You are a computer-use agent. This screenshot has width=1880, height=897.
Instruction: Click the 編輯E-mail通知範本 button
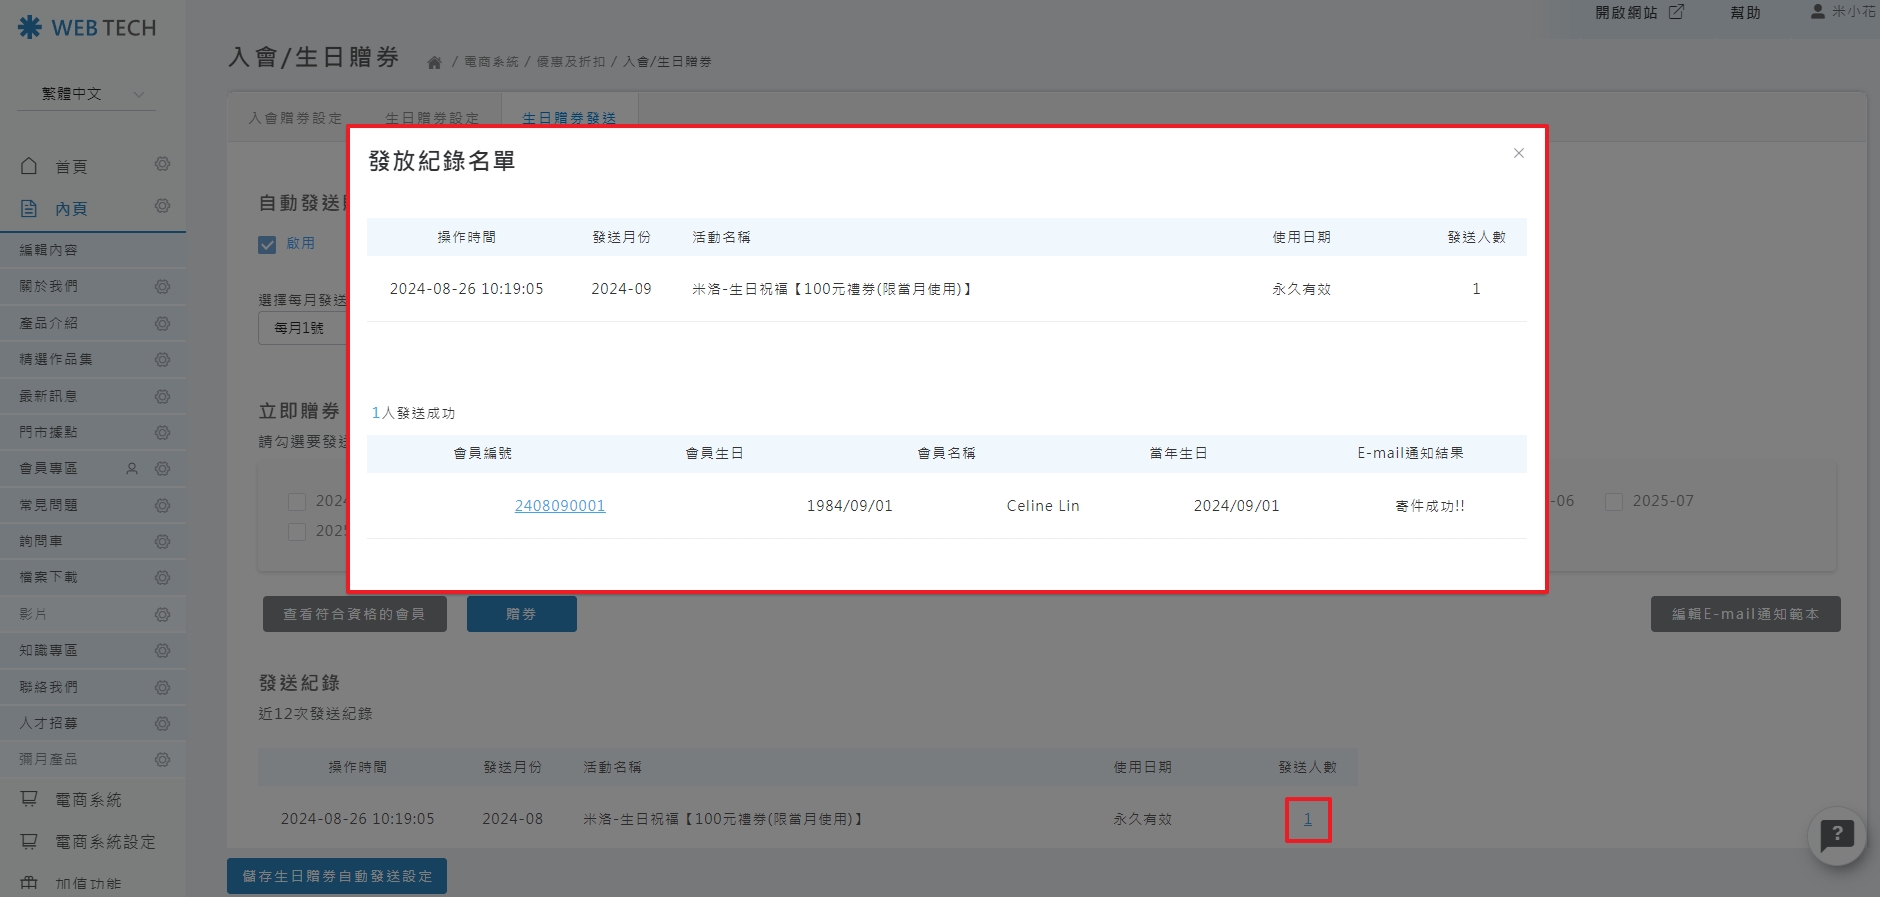point(1744,614)
